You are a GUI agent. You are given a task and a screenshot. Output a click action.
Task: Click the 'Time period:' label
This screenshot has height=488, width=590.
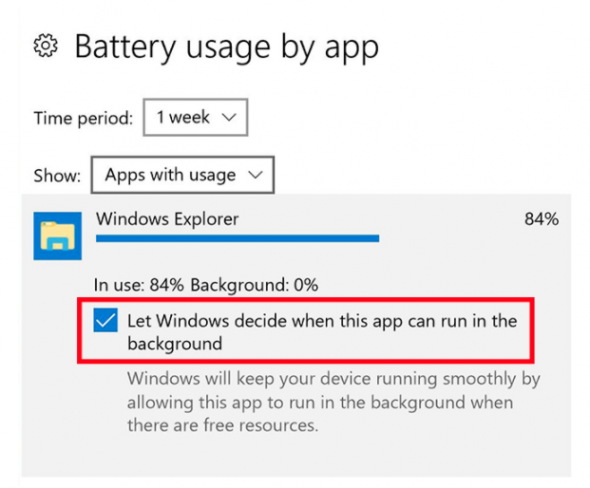pyautogui.click(x=84, y=118)
